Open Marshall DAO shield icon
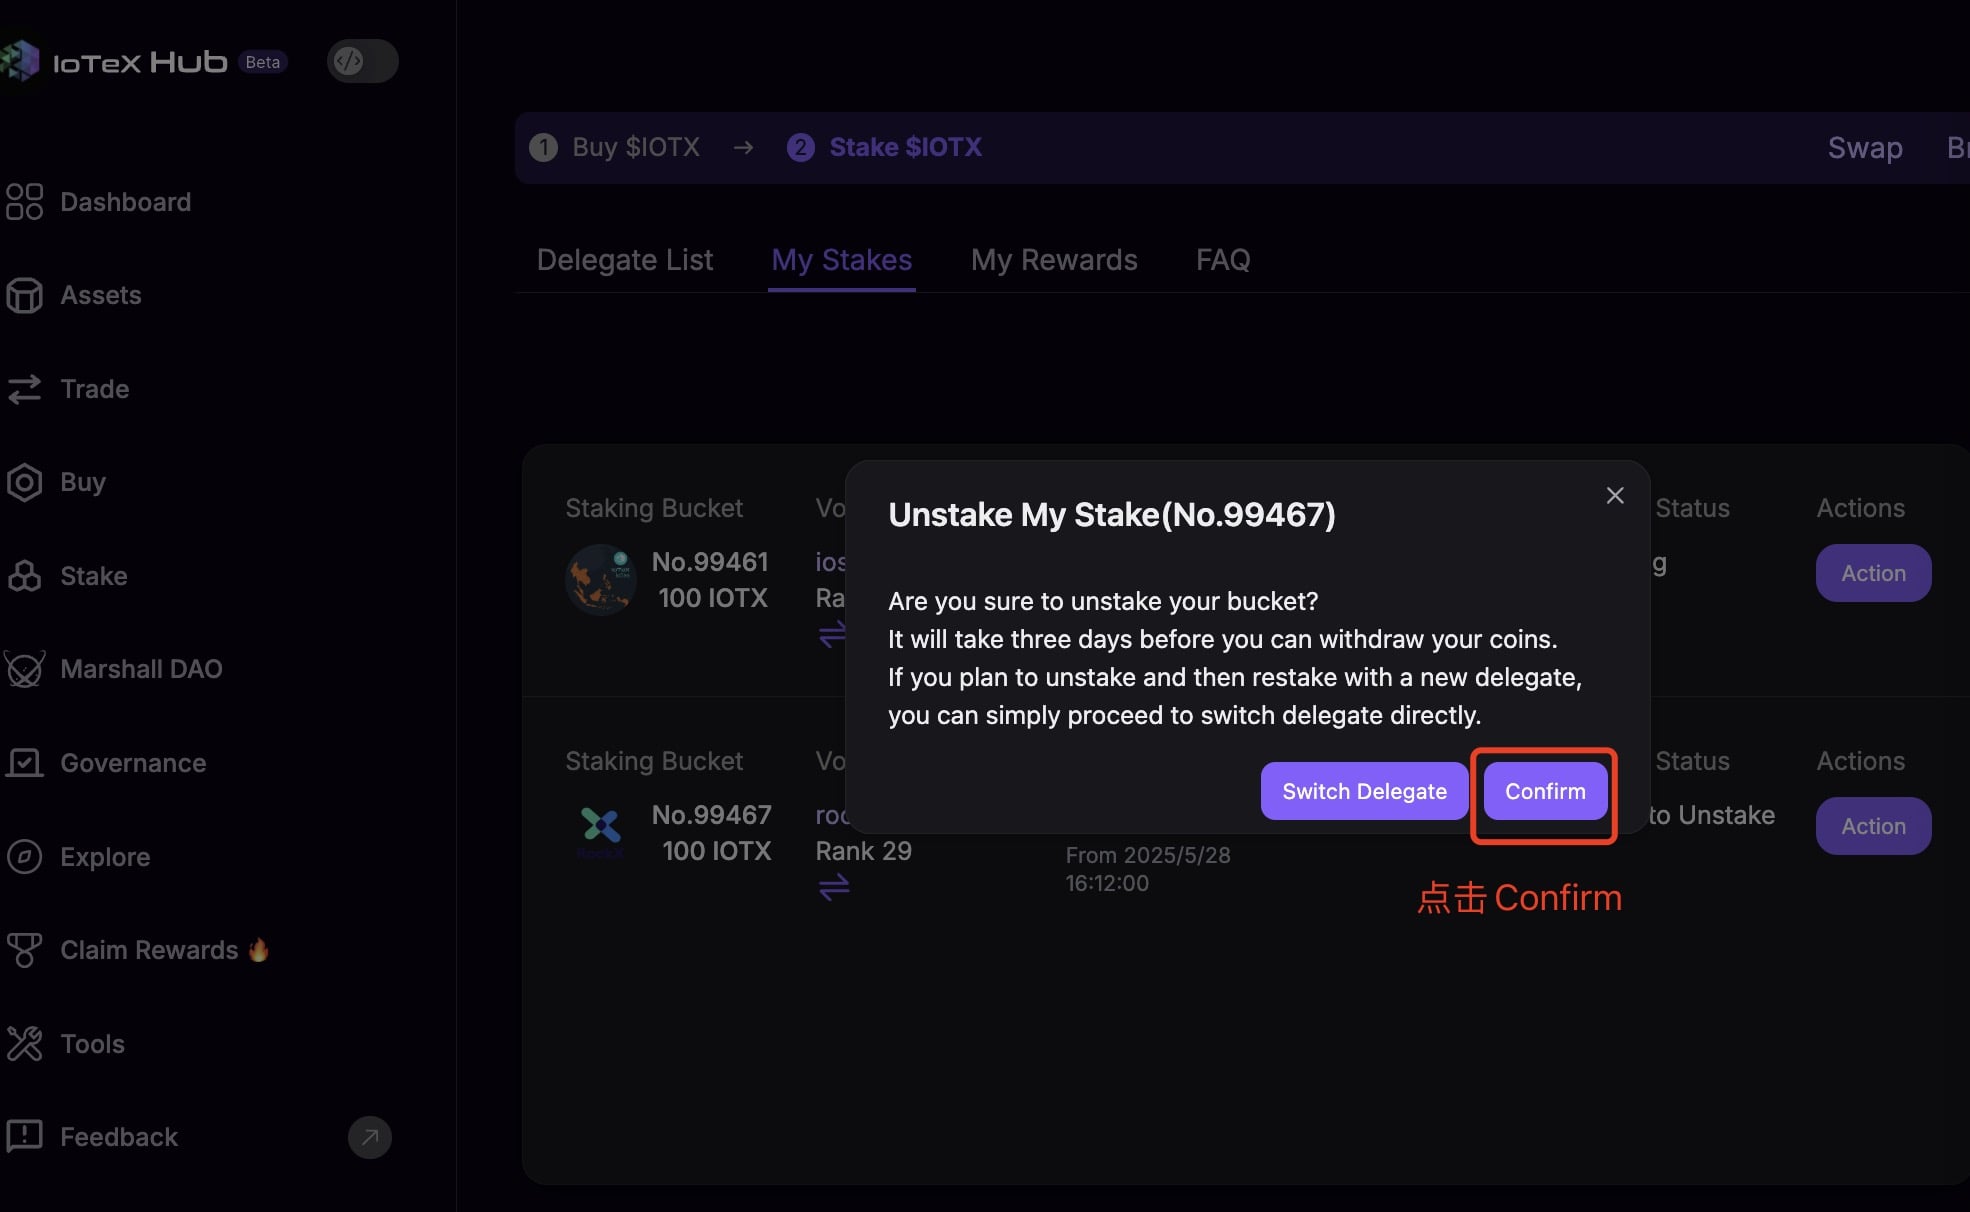The width and height of the screenshot is (1970, 1212). pos(24,669)
